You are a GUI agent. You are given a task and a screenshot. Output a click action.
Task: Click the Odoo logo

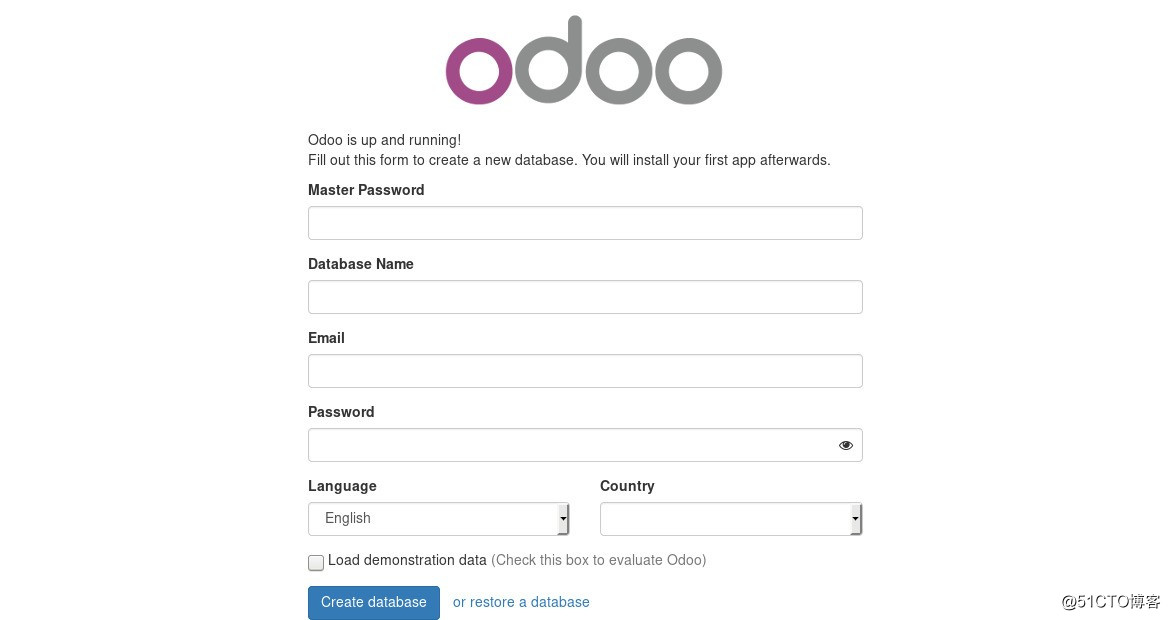583,60
